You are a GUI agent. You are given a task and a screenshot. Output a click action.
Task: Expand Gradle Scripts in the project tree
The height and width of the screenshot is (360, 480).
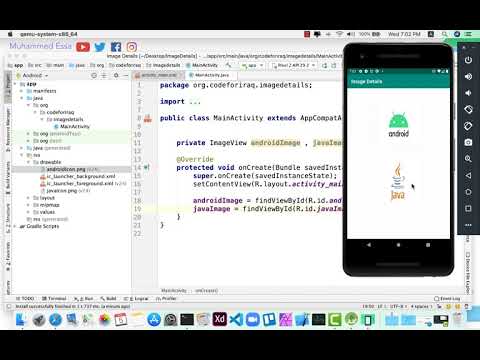[x=15, y=226]
